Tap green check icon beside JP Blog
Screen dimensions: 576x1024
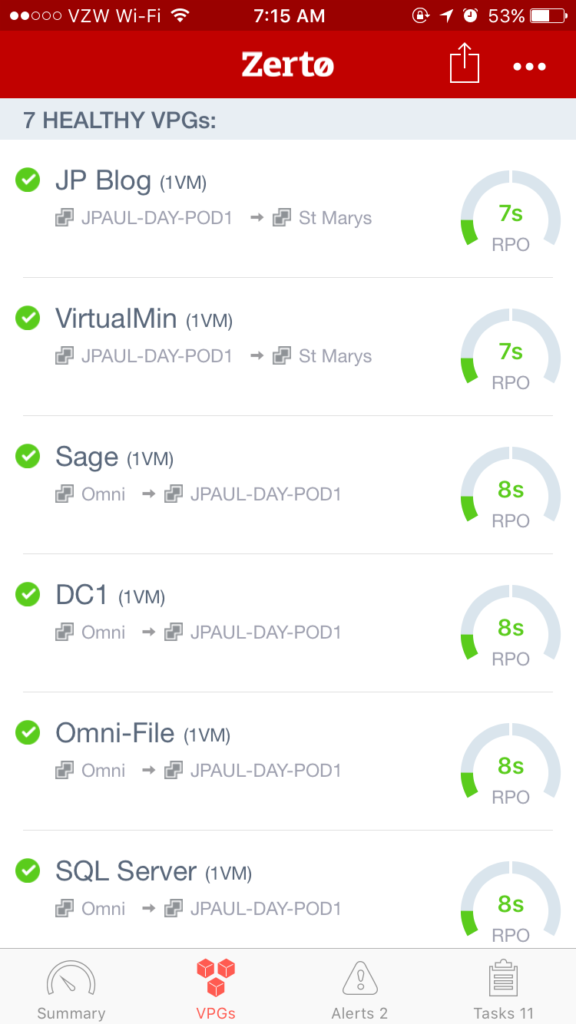coord(27,180)
